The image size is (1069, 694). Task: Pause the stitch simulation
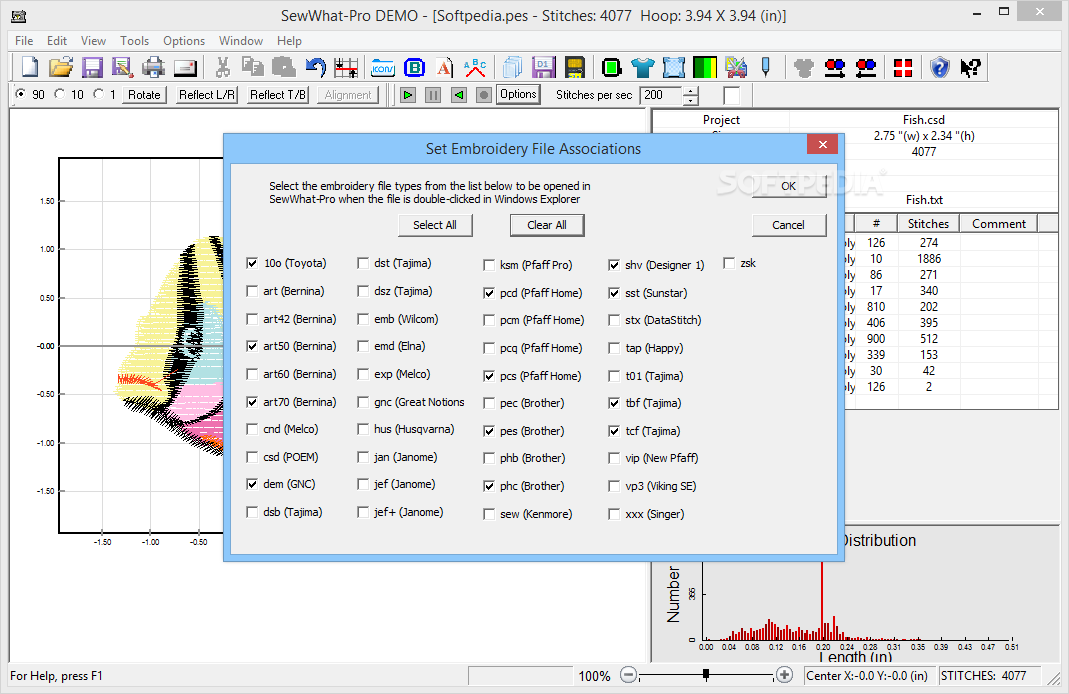click(x=433, y=95)
